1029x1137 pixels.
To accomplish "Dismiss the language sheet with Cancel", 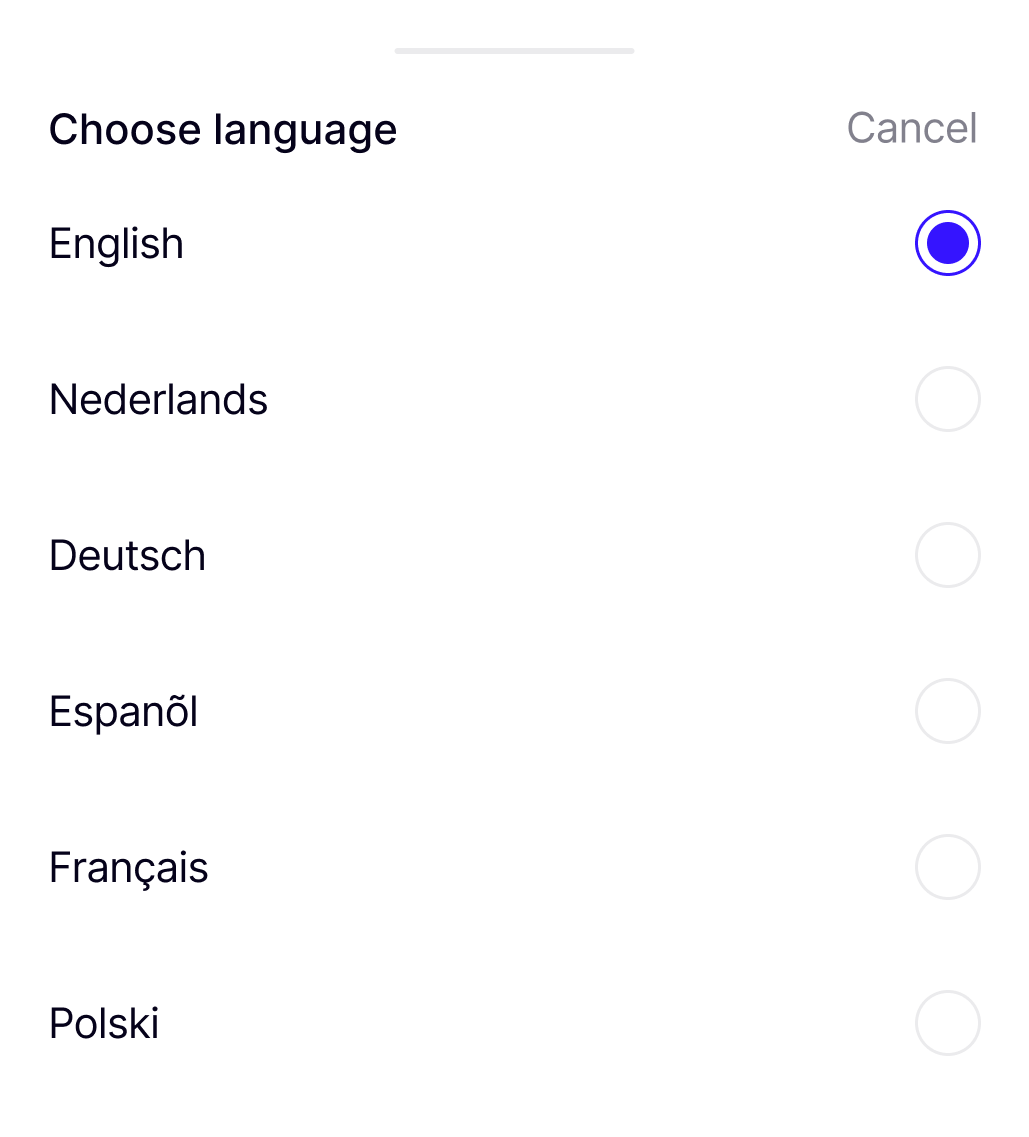I will (911, 128).
